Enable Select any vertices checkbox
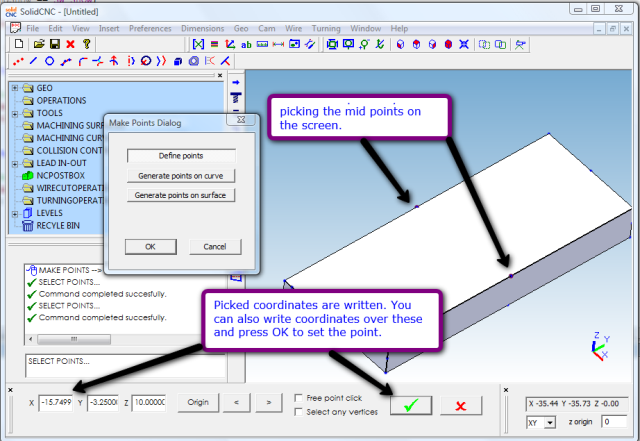 tap(302, 411)
